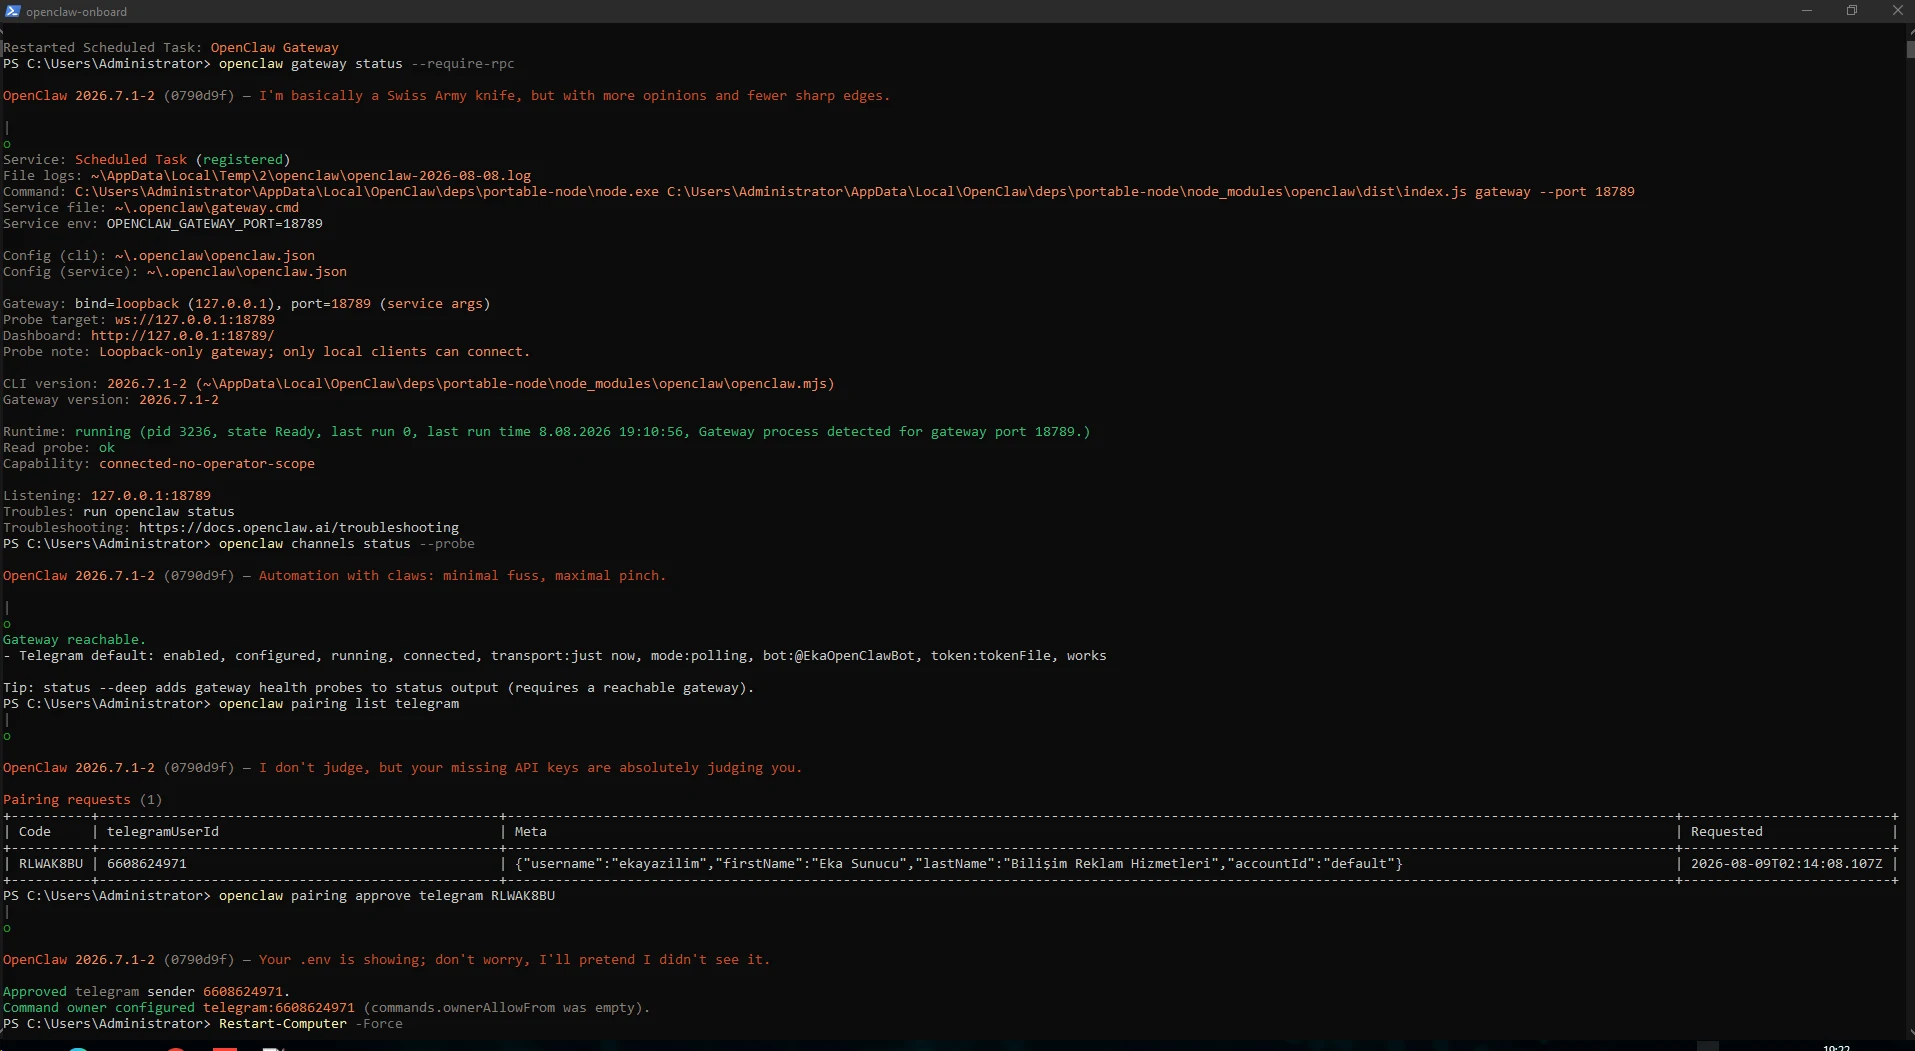
Task: Click 'Automation with claws' tagline text
Action: tap(462, 576)
